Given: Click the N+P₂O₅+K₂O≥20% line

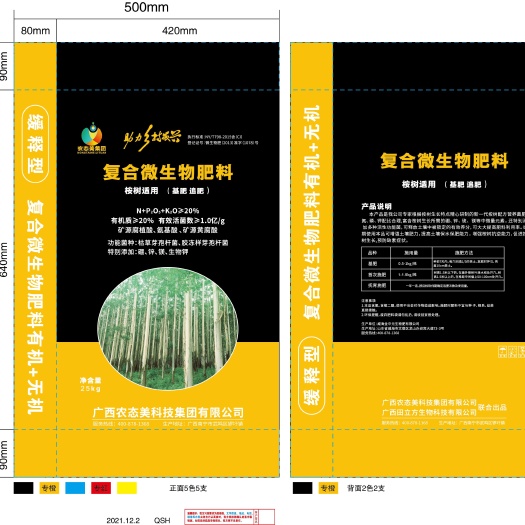Looking at the screenshot, I should [168, 211].
